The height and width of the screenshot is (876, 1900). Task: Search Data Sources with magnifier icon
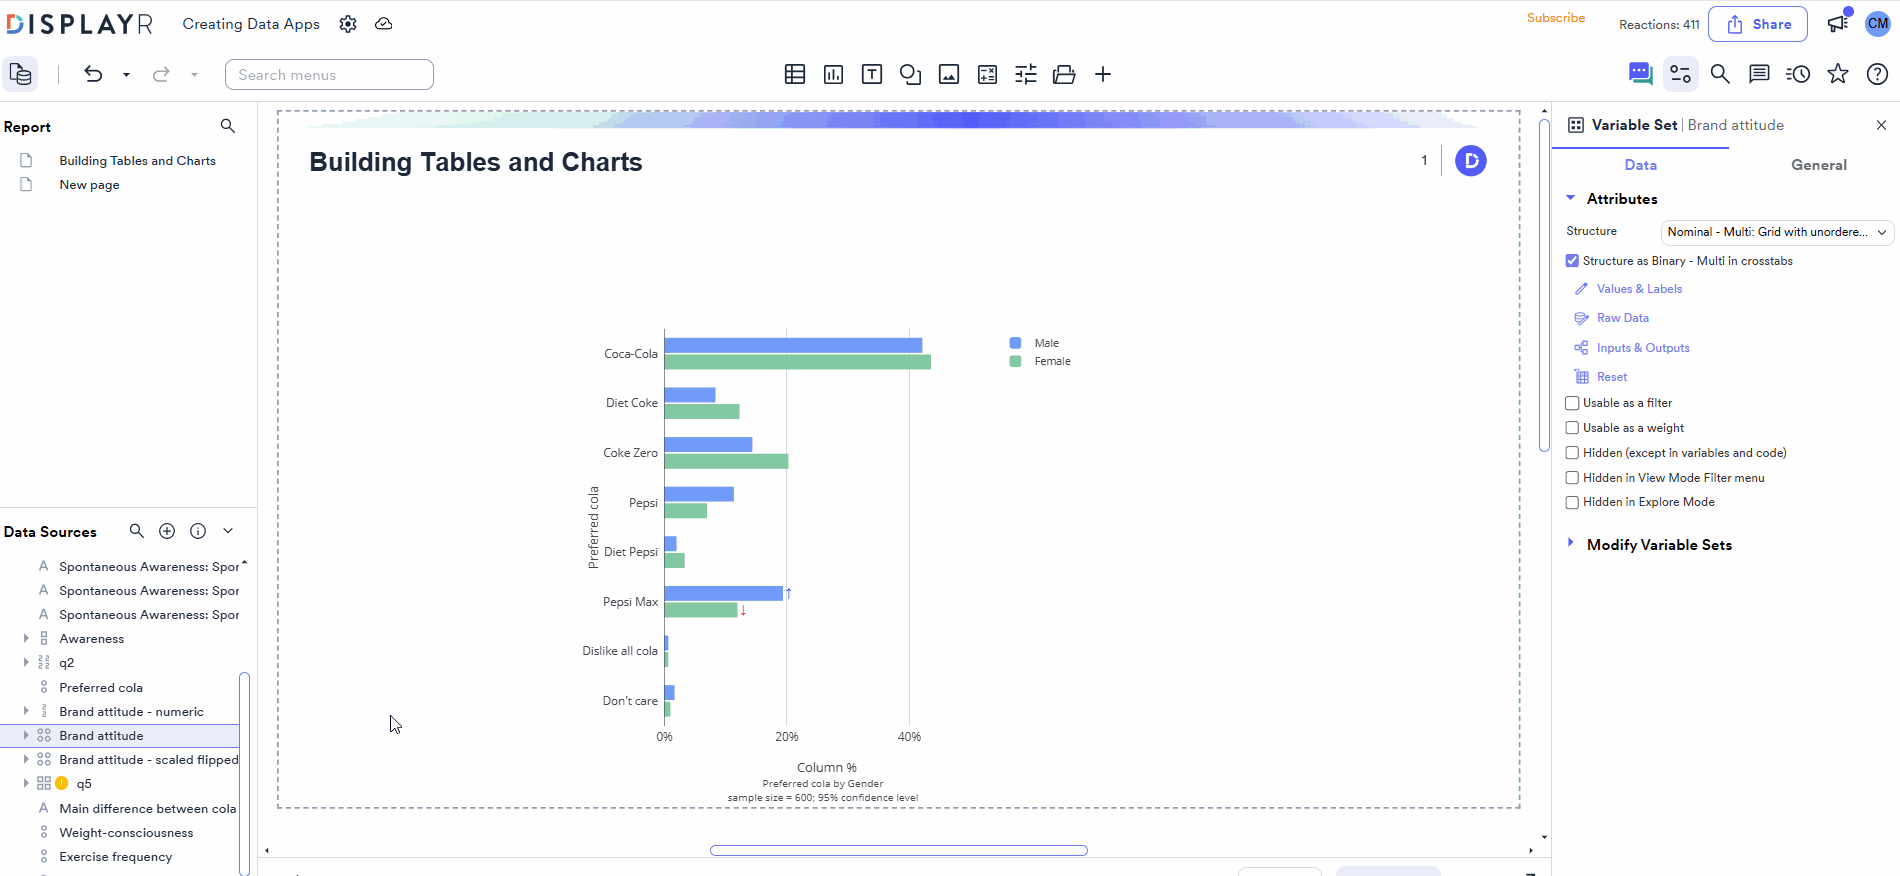pos(137,531)
